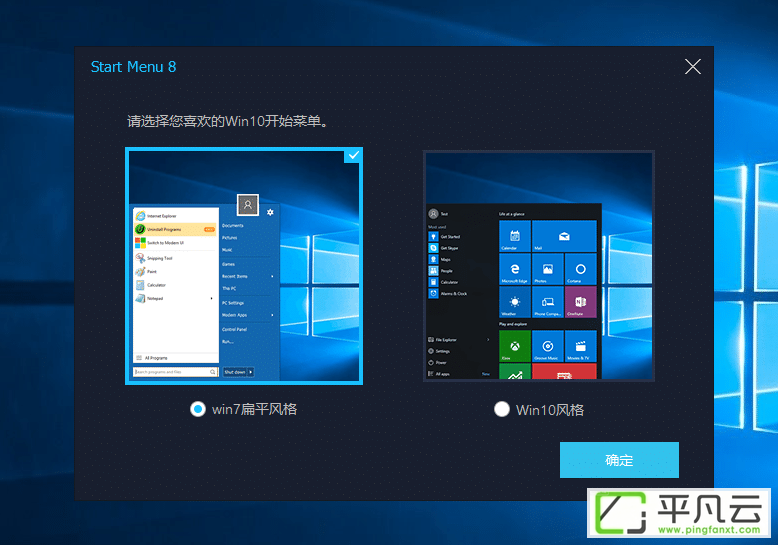
Task: Click the Calendar tile in Win10 preview
Action: tap(515, 236)
